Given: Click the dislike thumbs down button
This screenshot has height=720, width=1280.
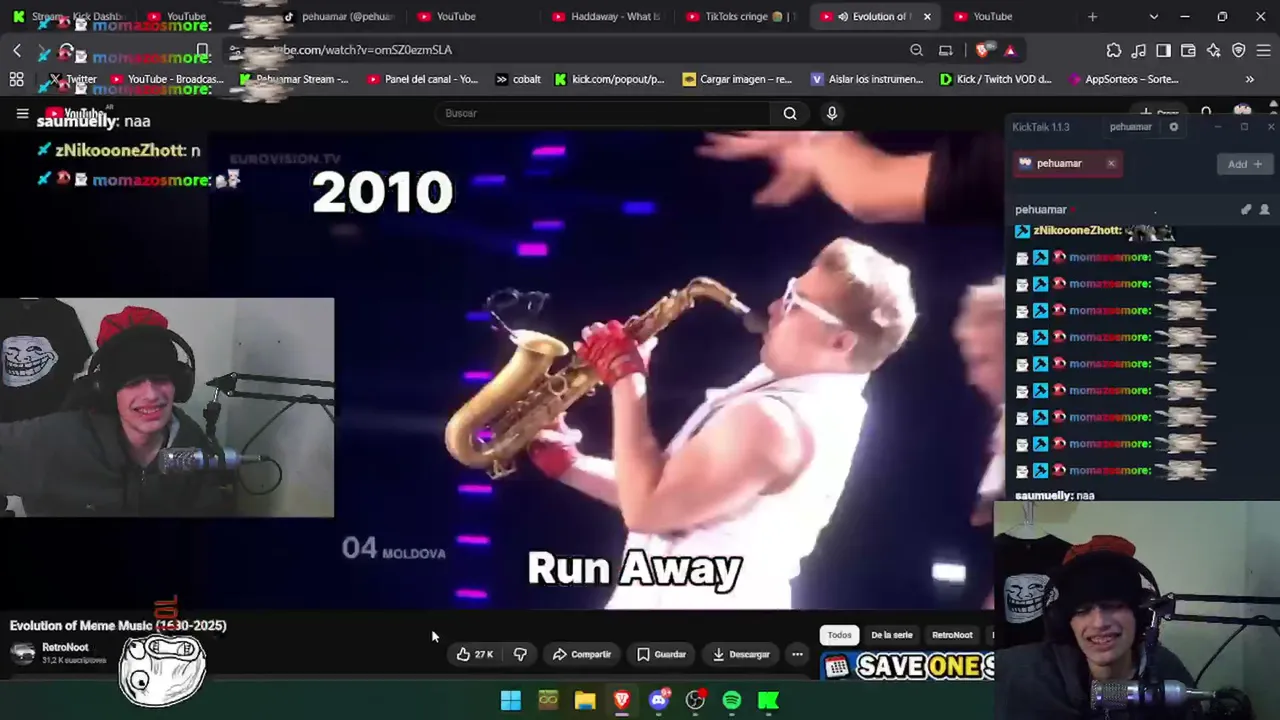Looking at the screenshot, I should point(520,654).
